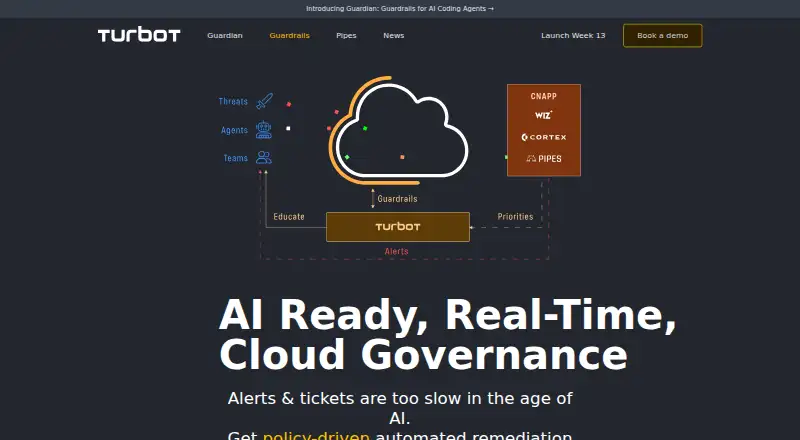Click the Turbot logo in header

pyautogui.click(x=139, y=35)
